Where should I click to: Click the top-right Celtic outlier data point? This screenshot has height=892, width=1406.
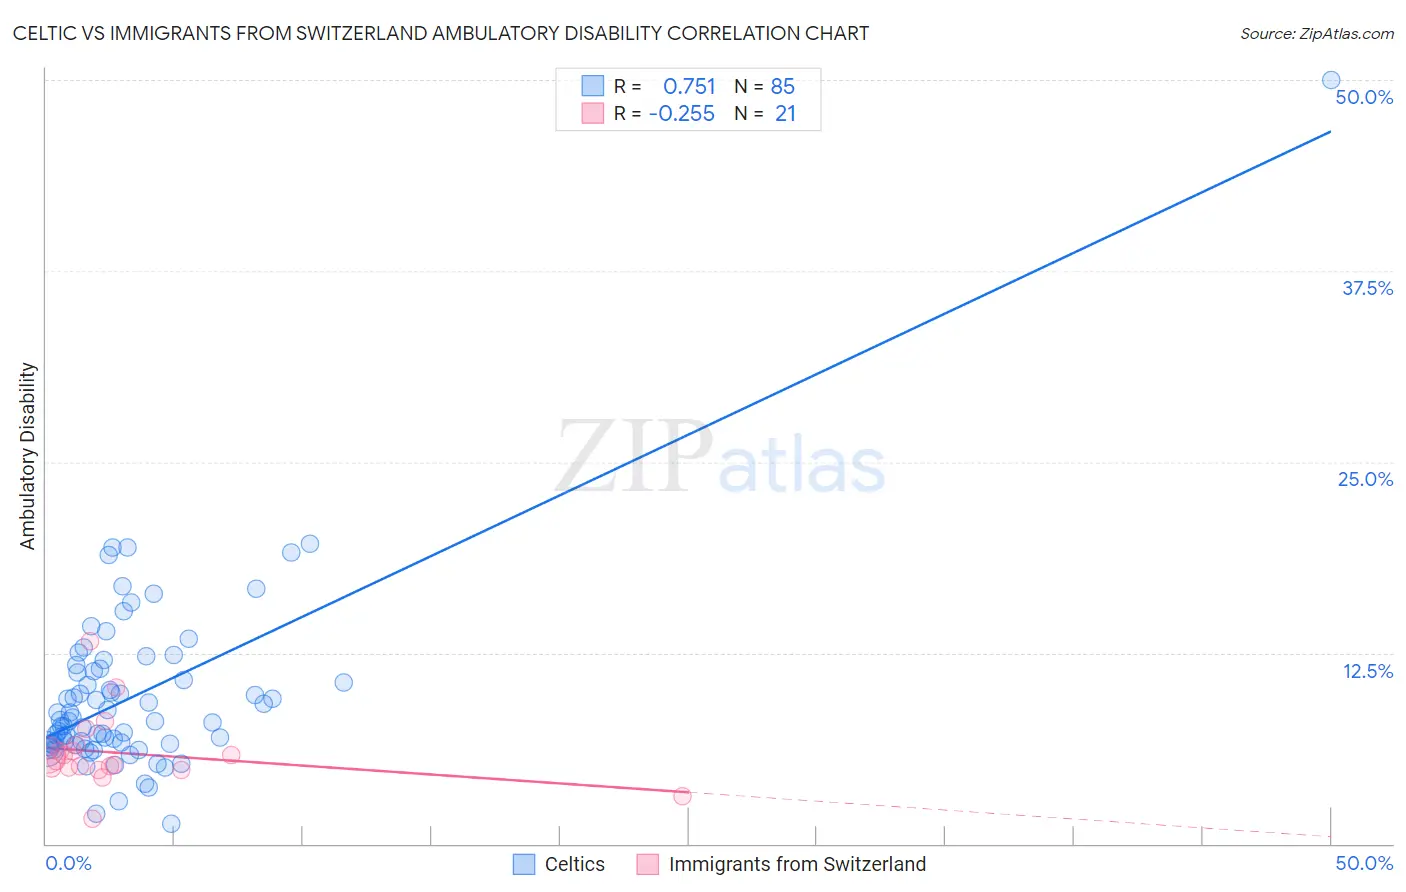tap(1331, 80)
